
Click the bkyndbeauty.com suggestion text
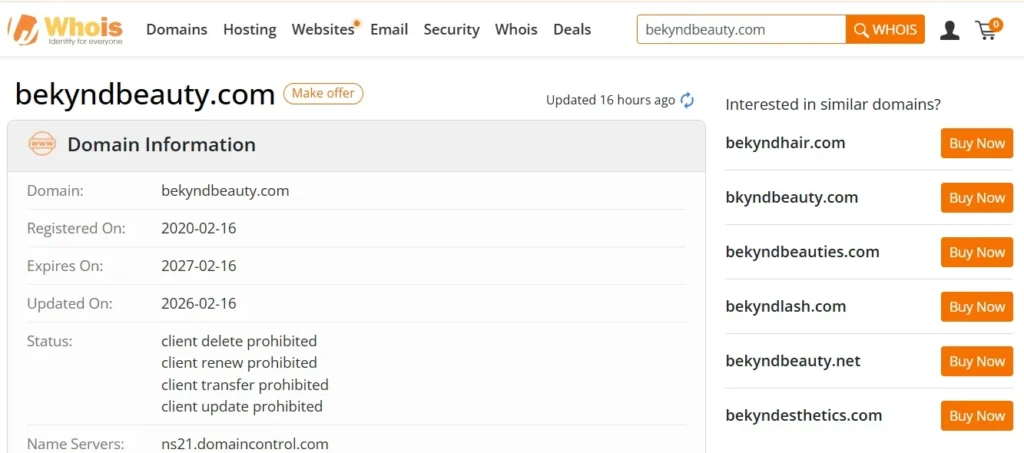coord(792,197)
